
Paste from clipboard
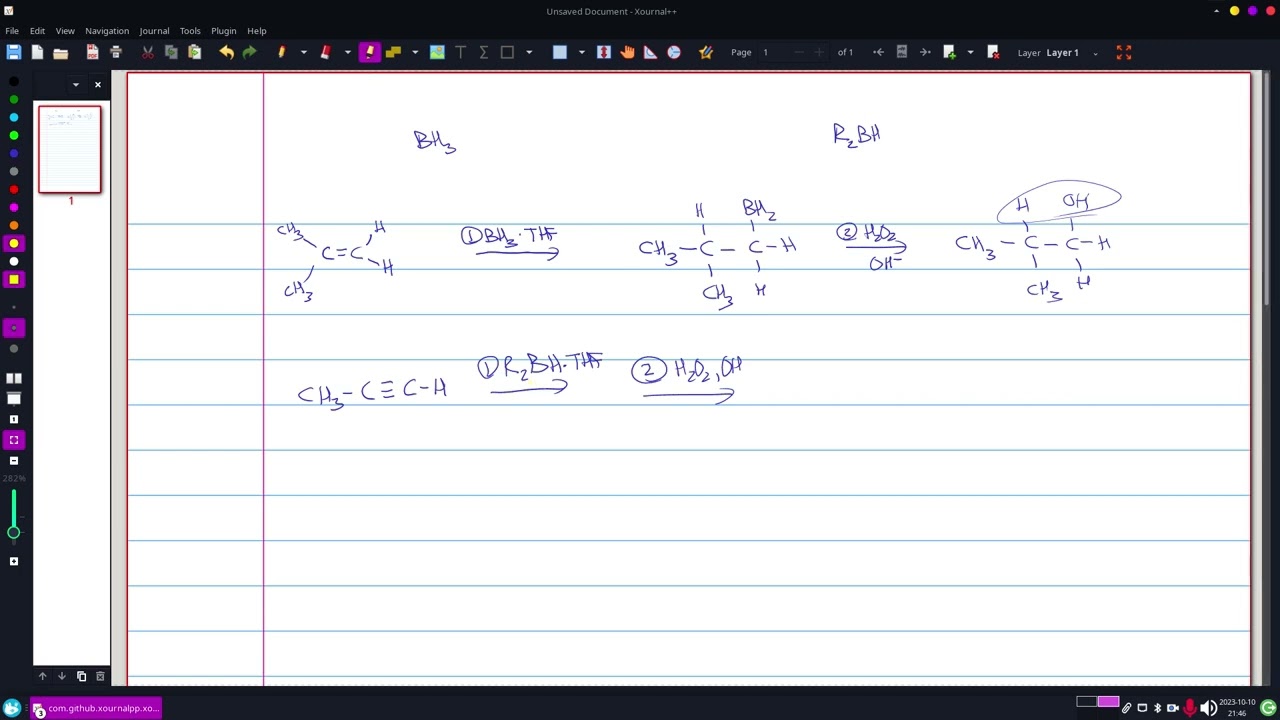(x=195, y=52)
